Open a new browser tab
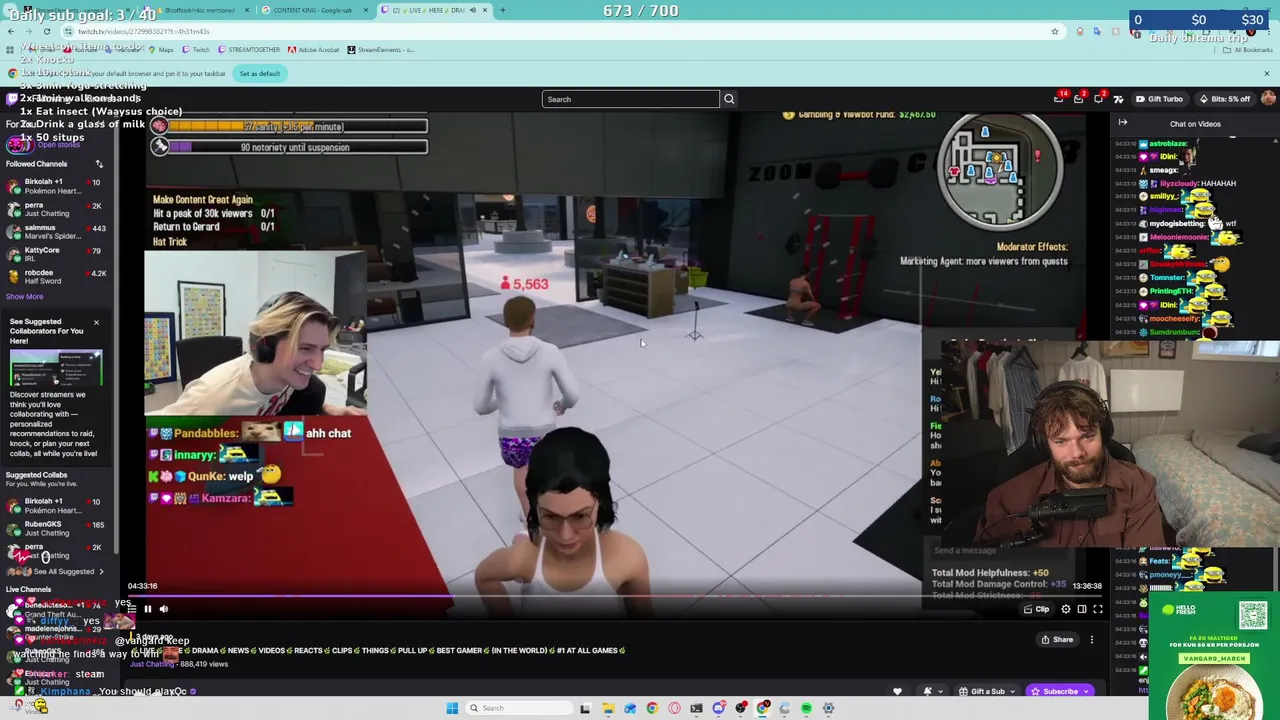 click(x=502, y=10)
